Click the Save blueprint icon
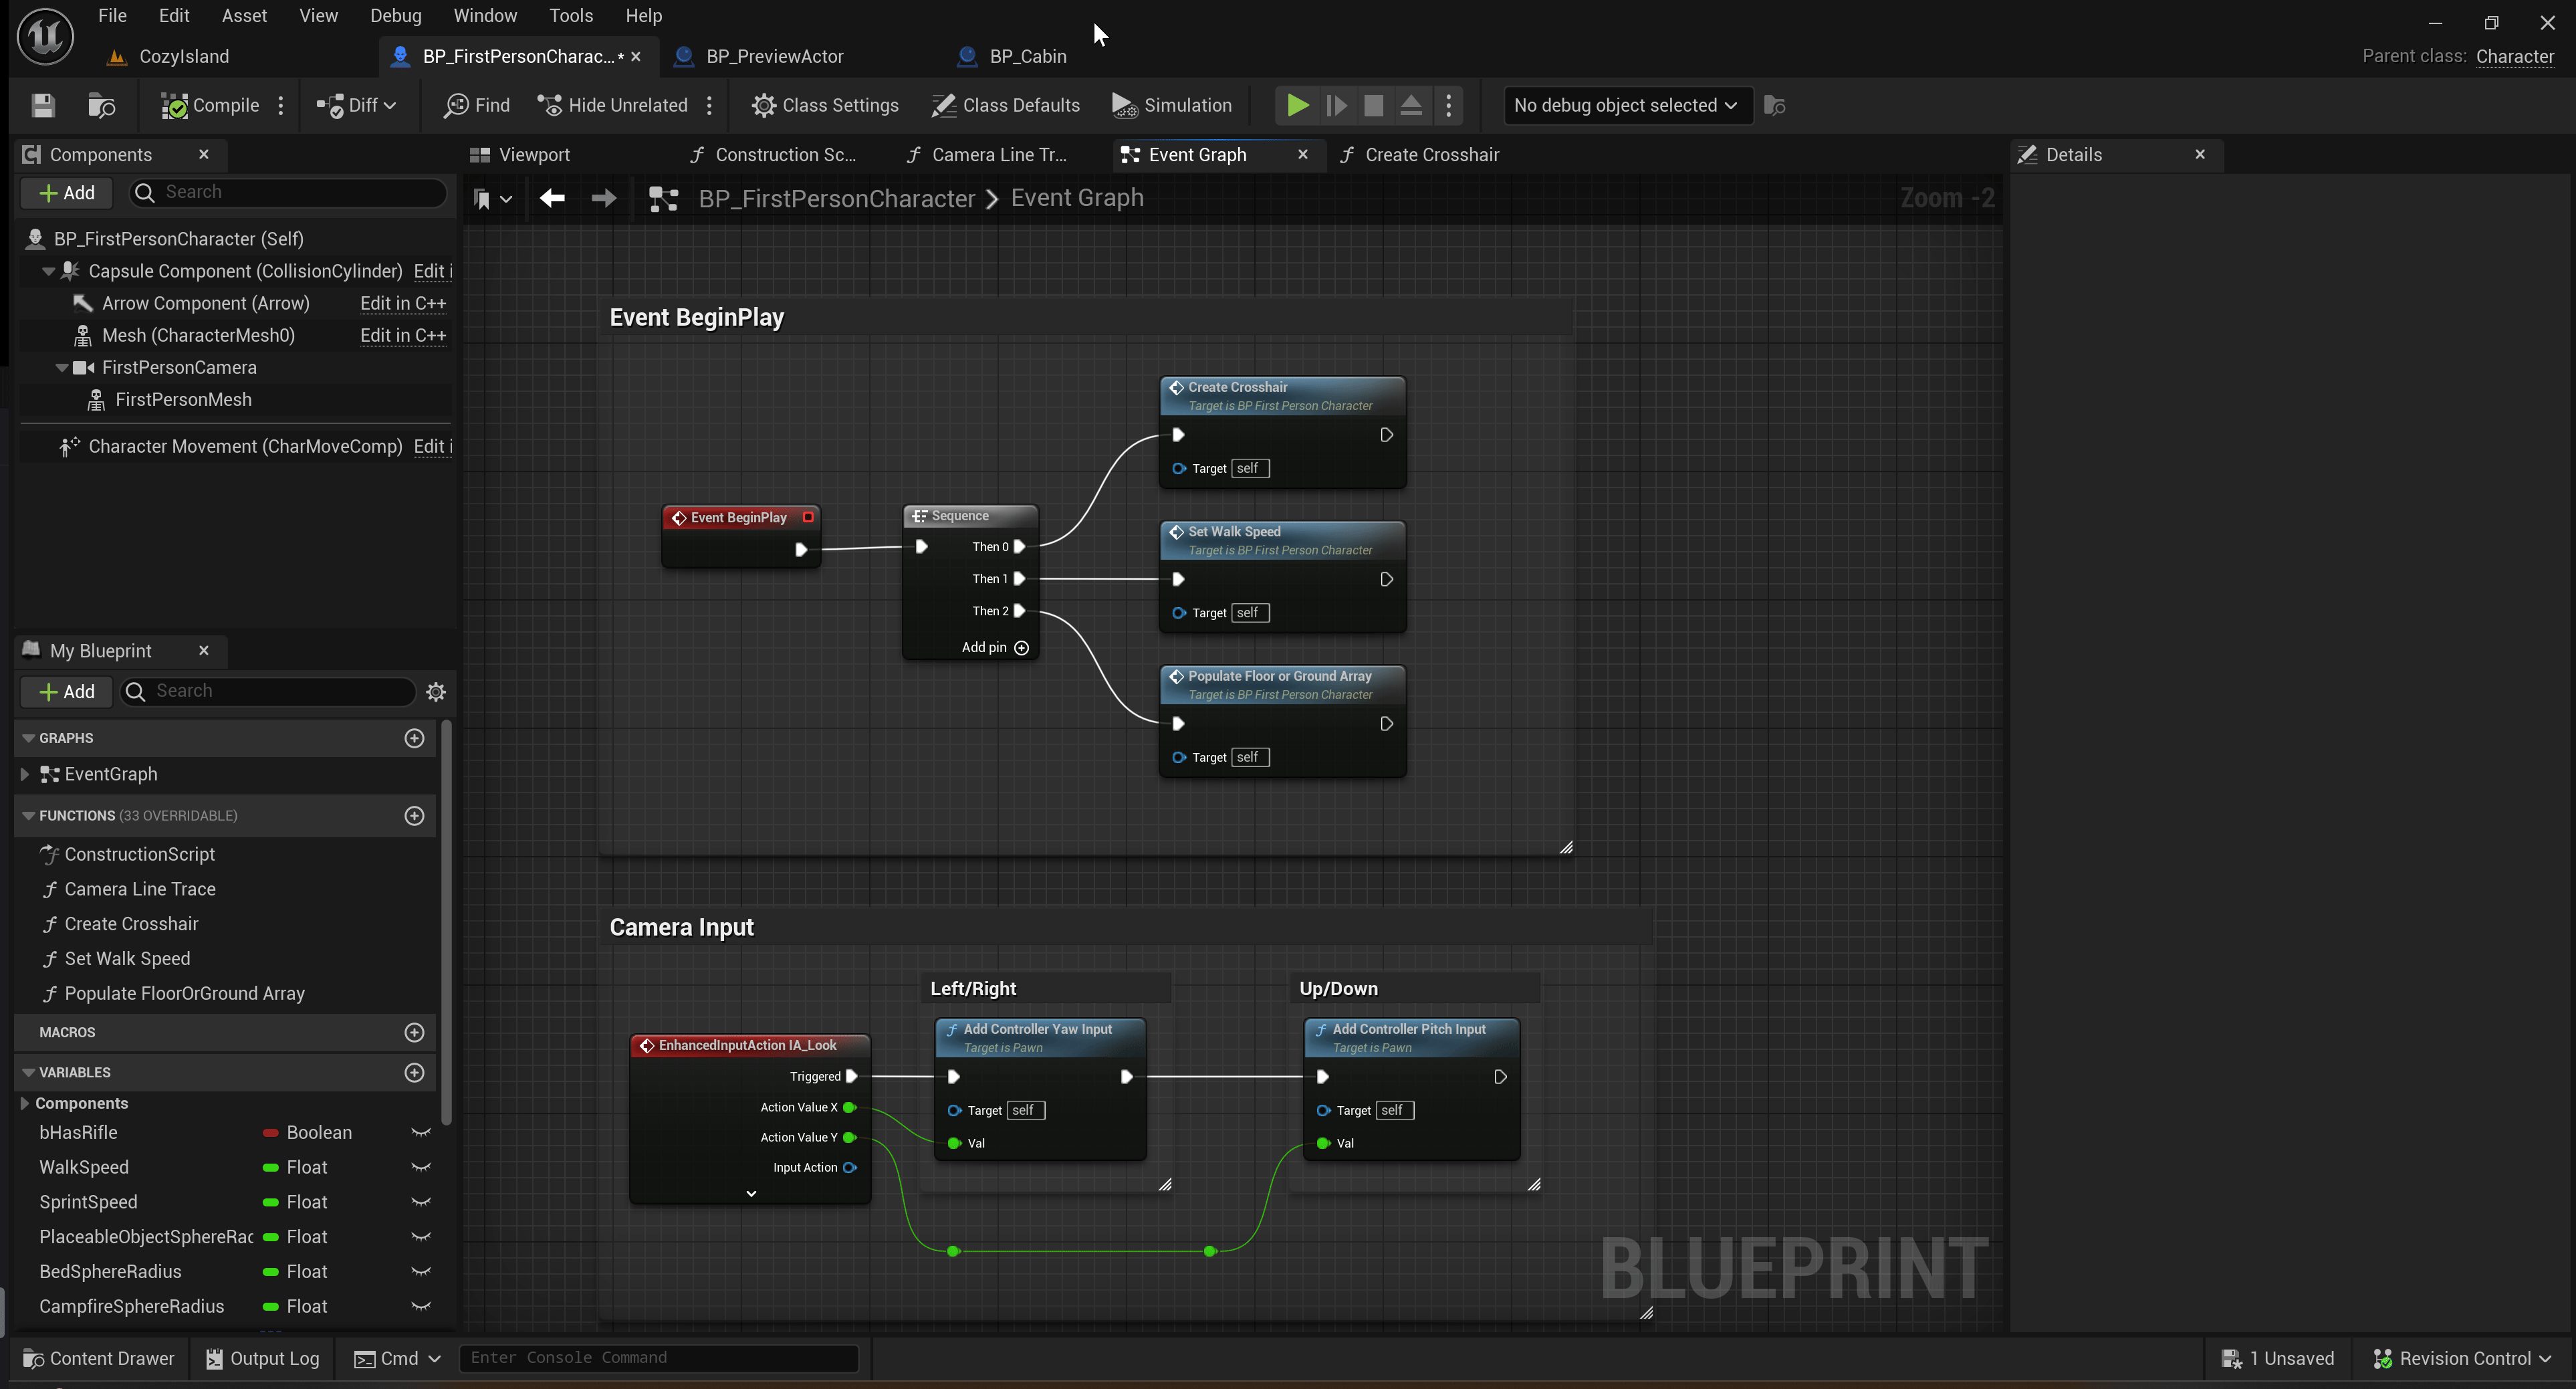This screenshot has width=2576, height=1389. [43, 105]
